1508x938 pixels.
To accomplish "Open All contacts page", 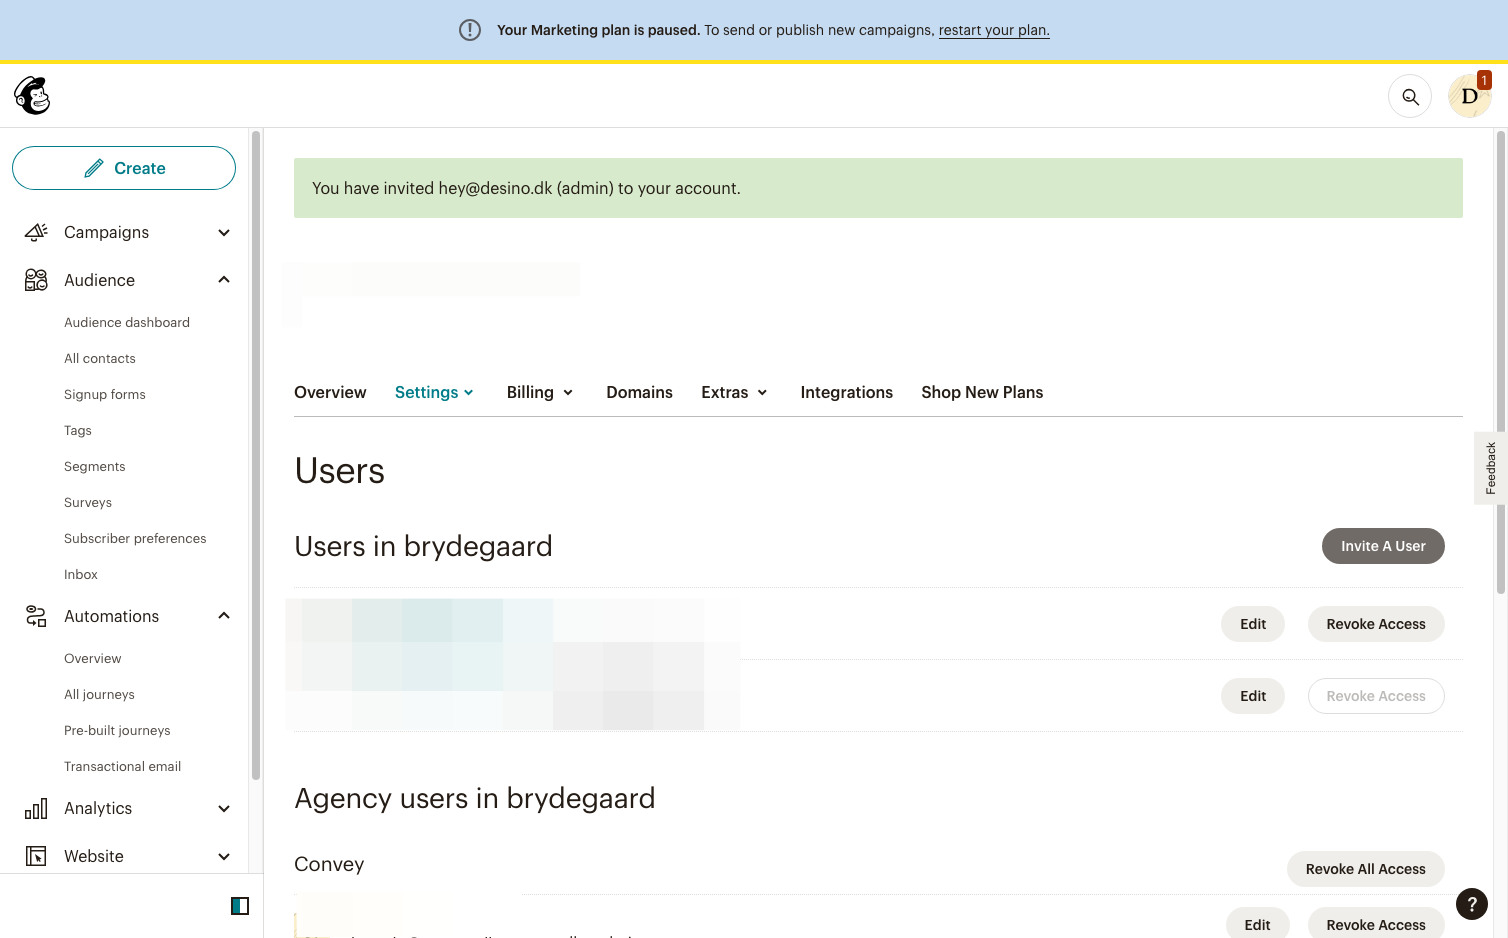I will coord(100,358).
